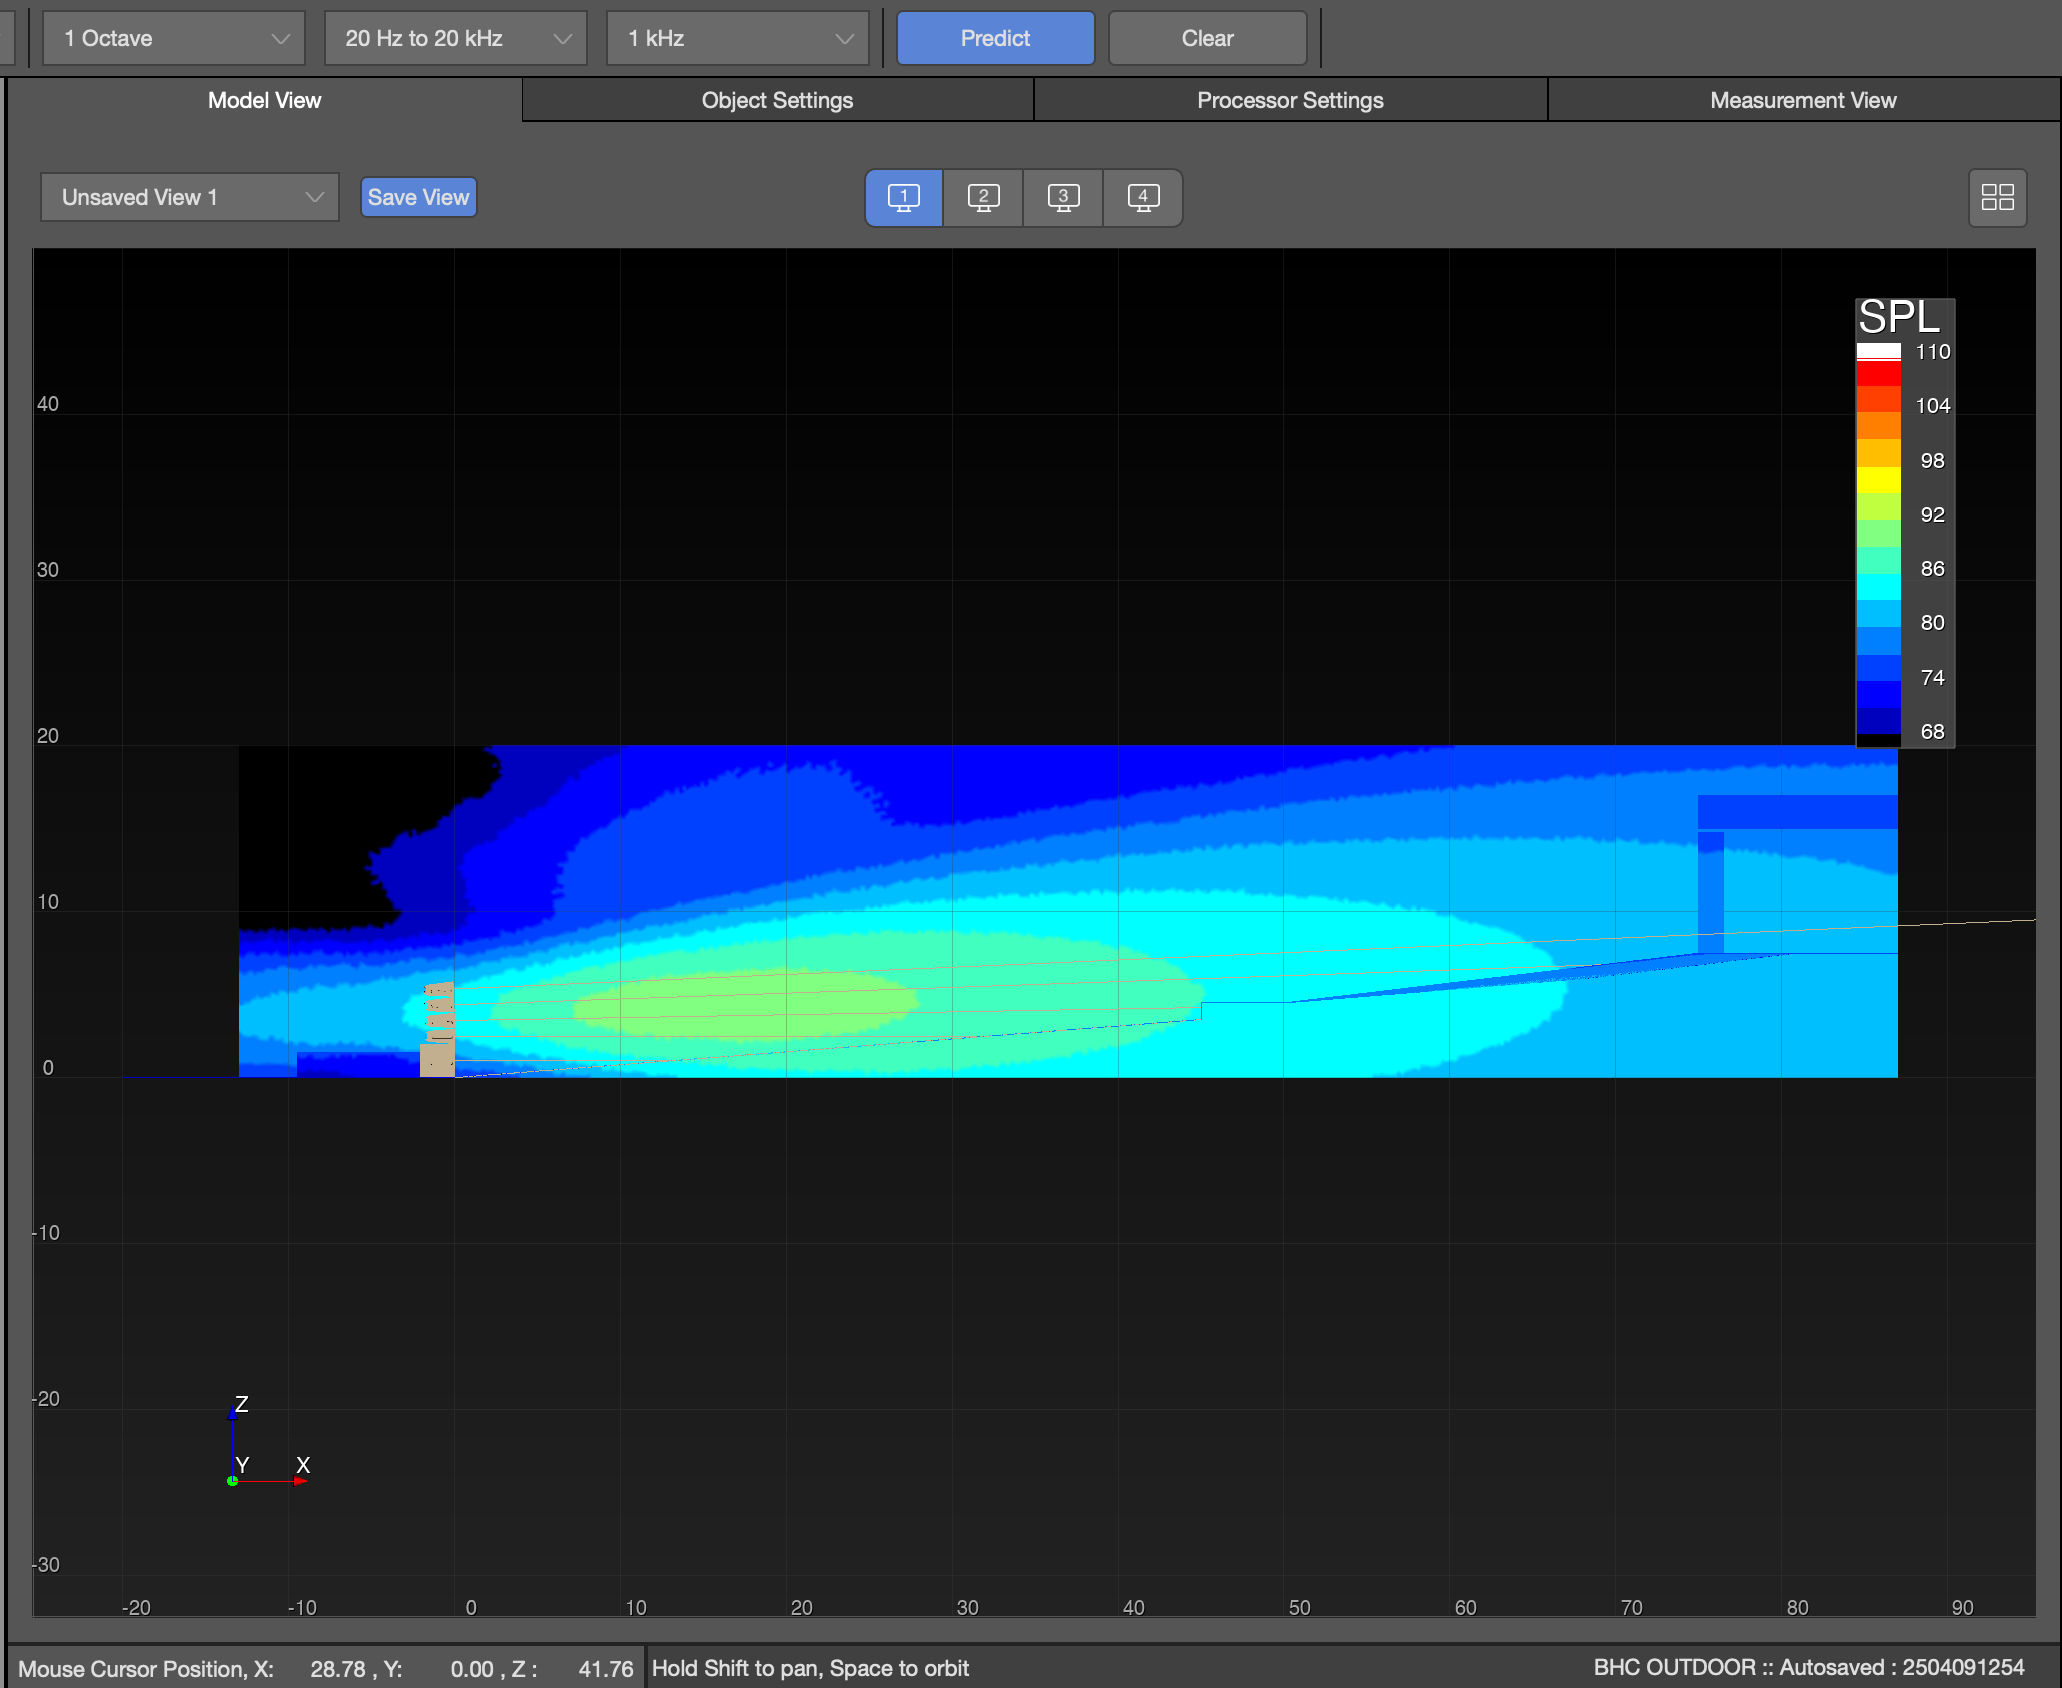The width and height of the screenshot is (2062, 1688).
Task: Click the Save View button
Action: 418,197
